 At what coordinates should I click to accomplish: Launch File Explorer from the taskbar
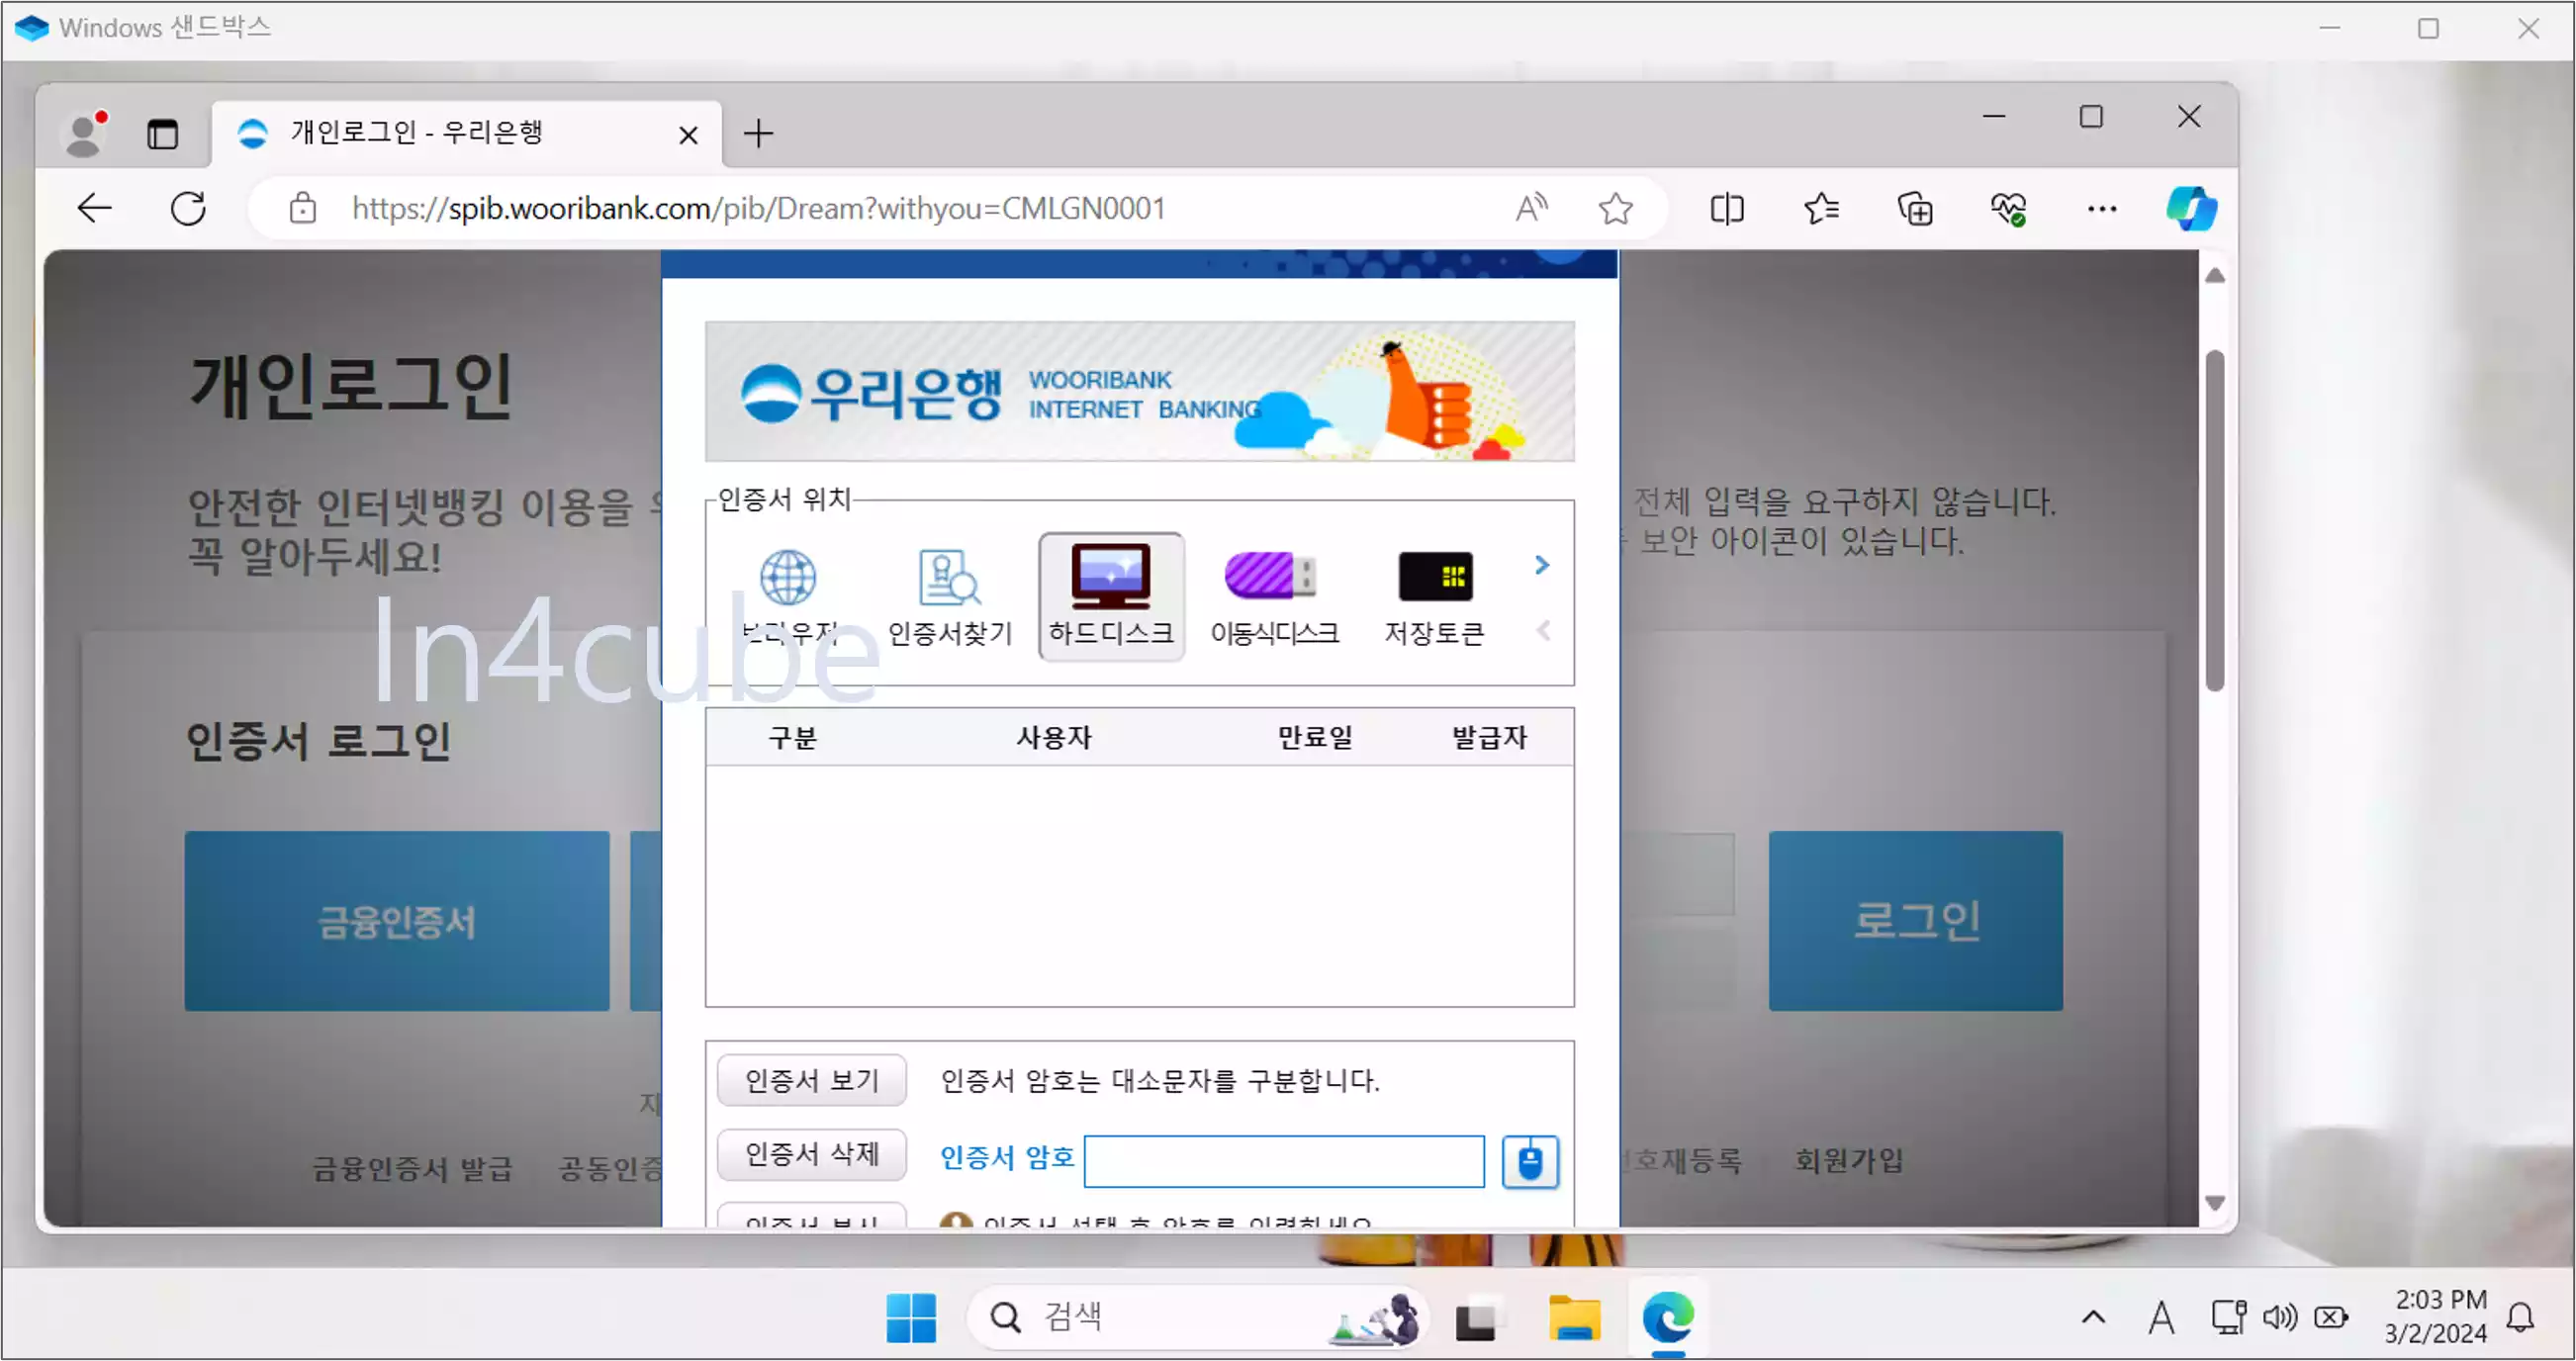coord(1573,1318)
